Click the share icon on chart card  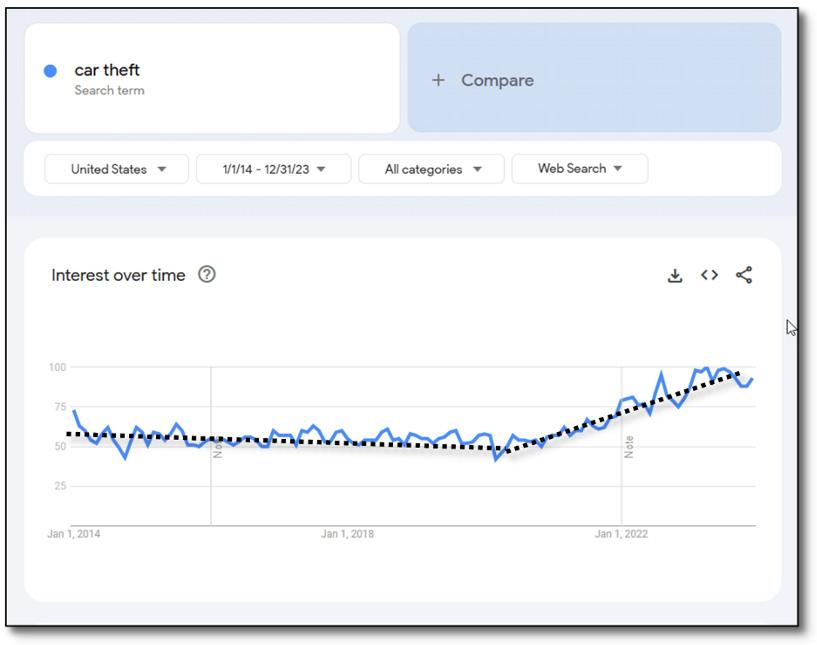coord(744,275)
